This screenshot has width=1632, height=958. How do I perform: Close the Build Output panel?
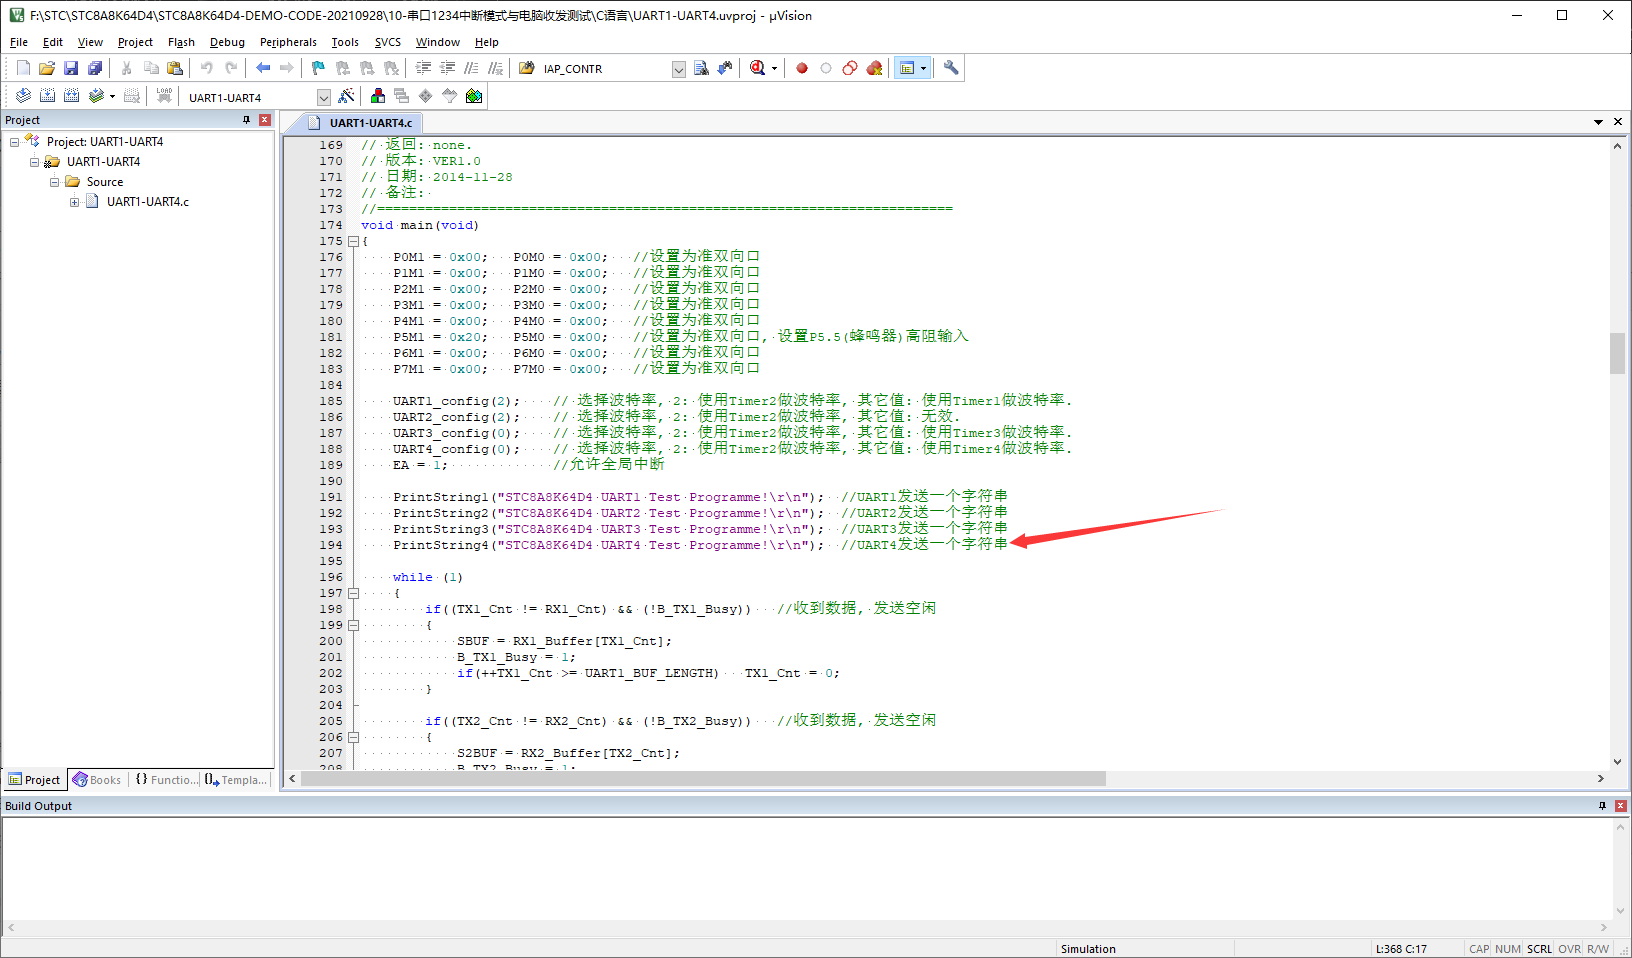tap(1621, 806)
